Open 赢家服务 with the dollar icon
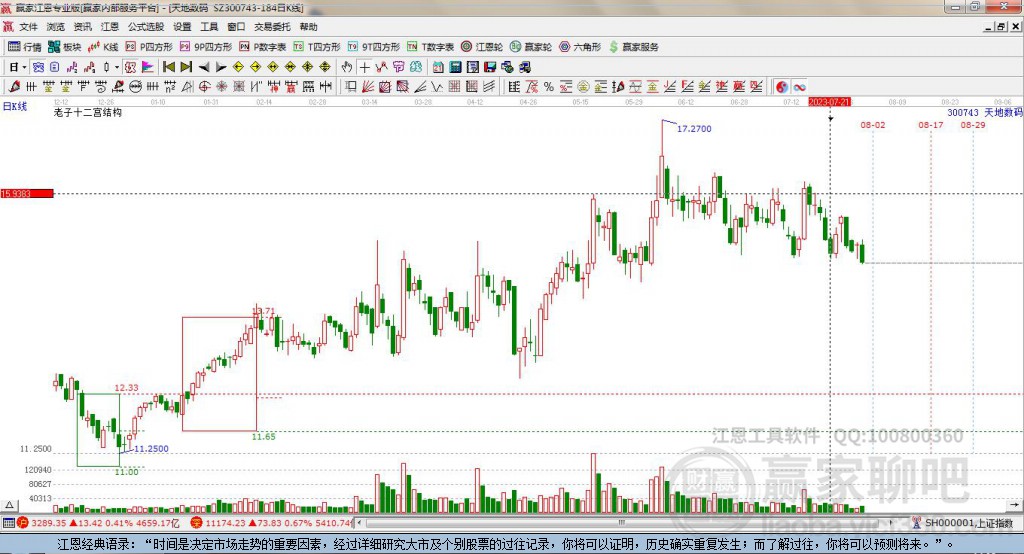The height and width of the screenshot is (554, 1024). coord(633,47)
